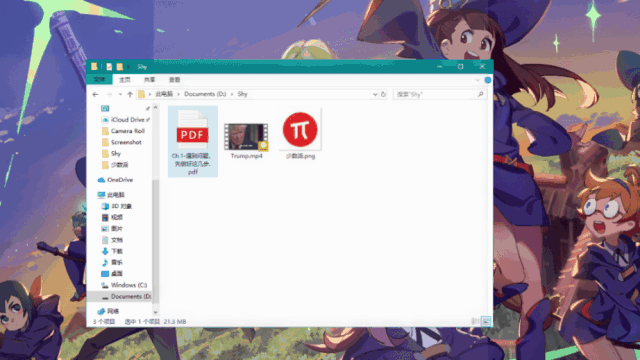Open 3D 对象 folder in sidebar
Screen dimensions: 640x360
tap(121, 206)
